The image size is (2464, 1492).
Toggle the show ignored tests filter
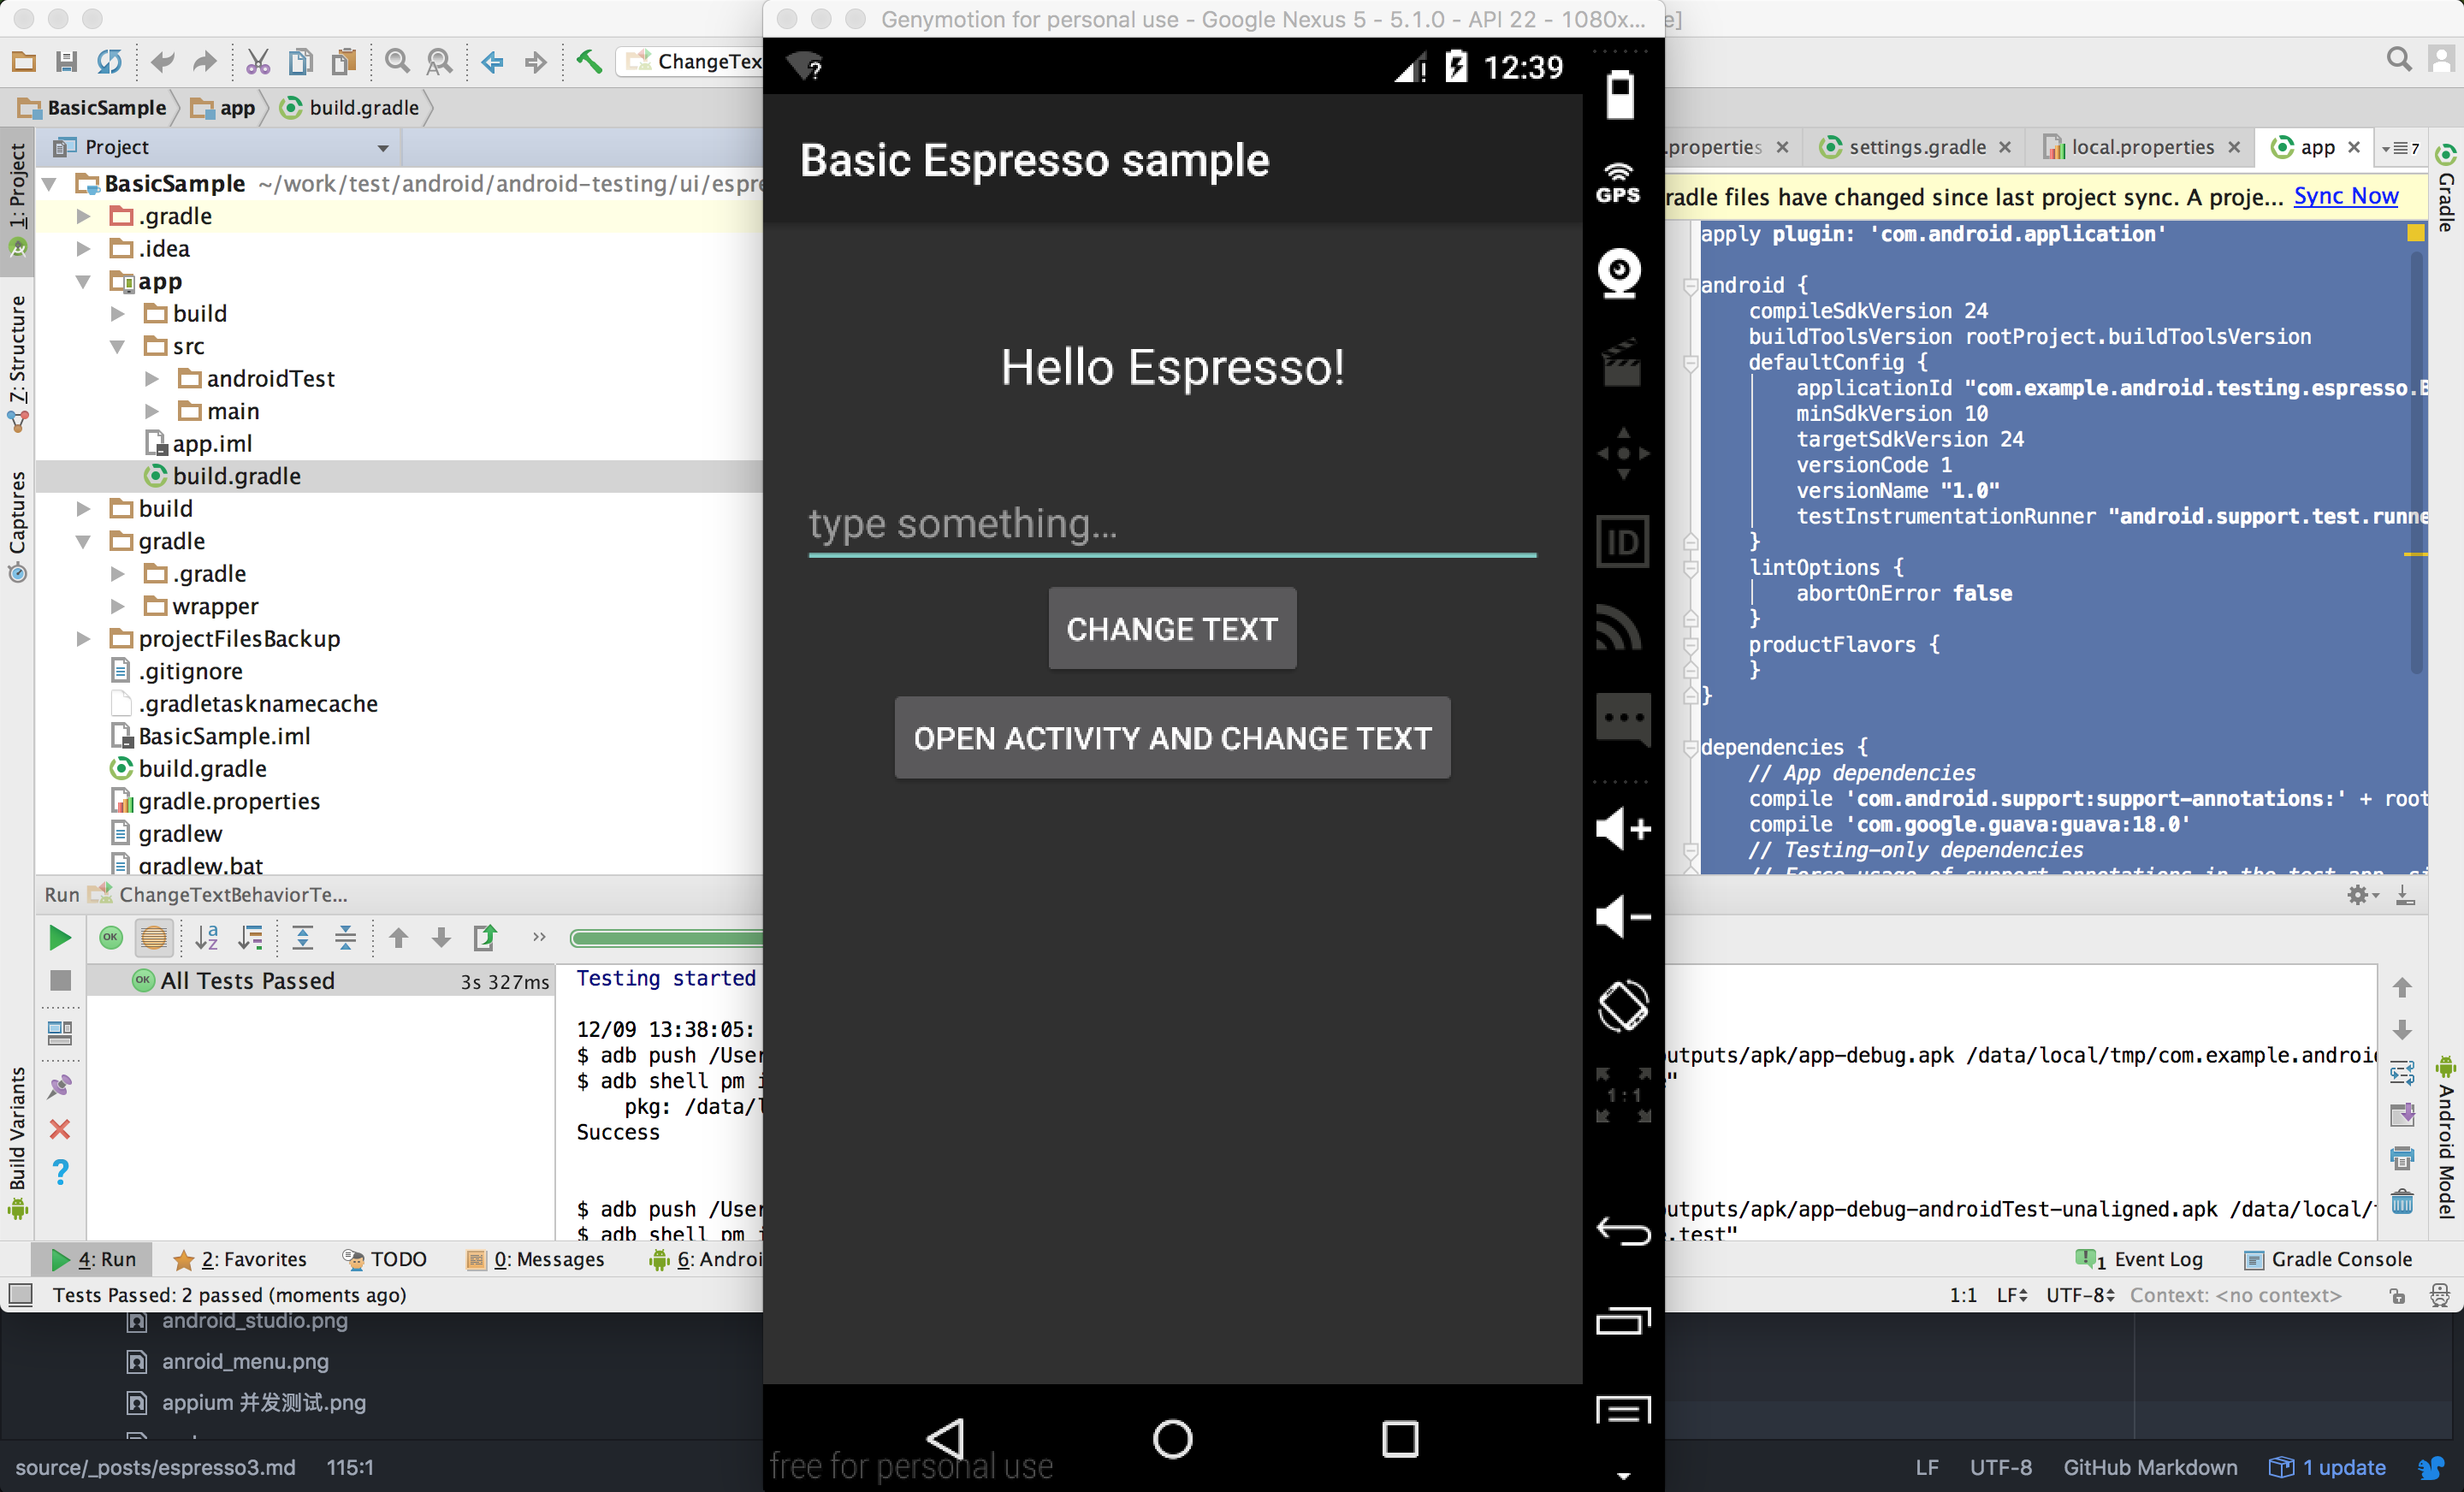[x=154, y=937]
